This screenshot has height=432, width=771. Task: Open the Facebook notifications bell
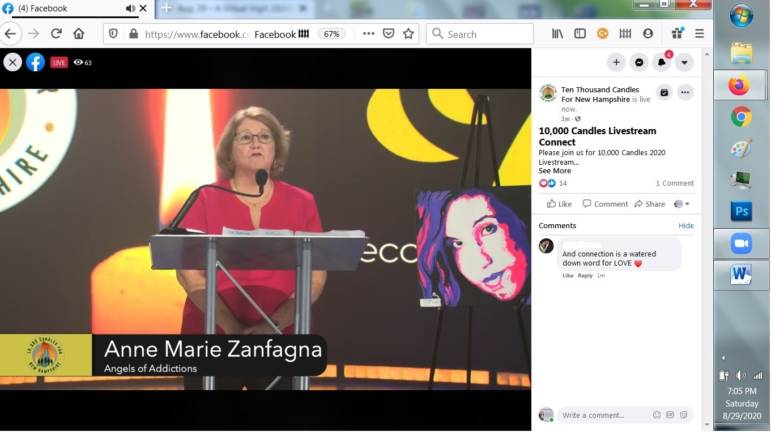(x=661, y=62)
